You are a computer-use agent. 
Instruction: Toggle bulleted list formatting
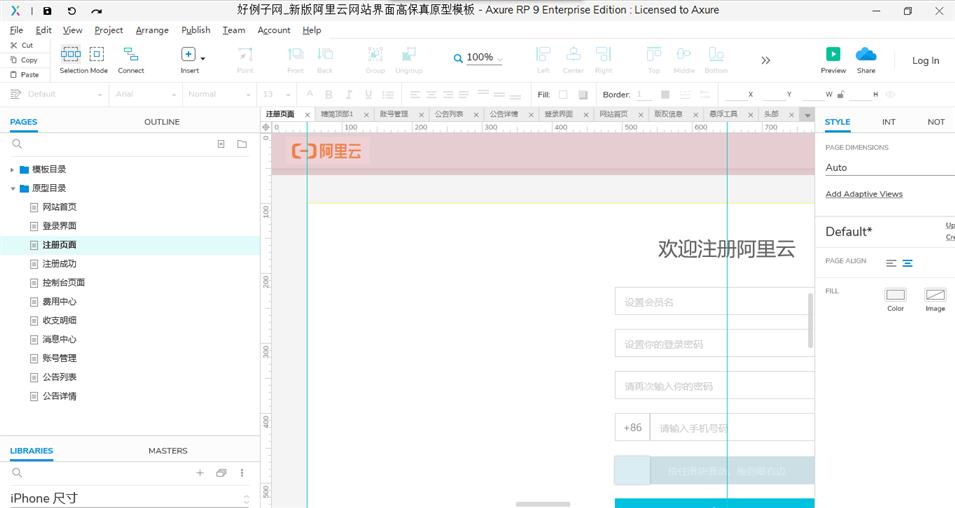click(x=388, y=94)
